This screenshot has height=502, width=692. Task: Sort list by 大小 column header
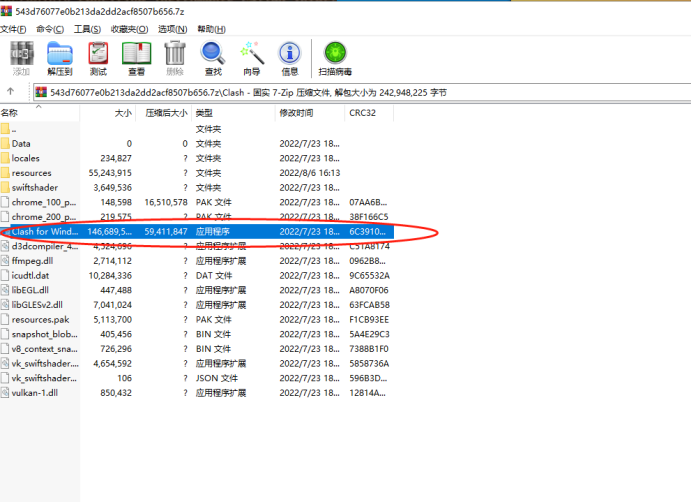tap(122, 113)
